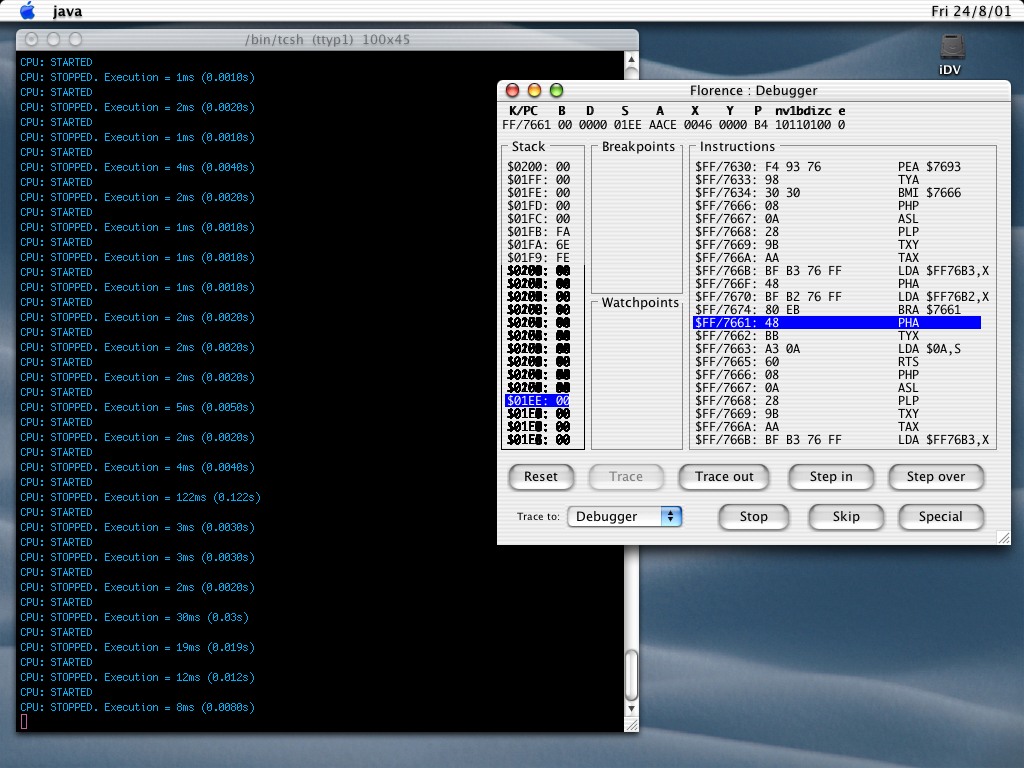Select the $01FA: 6E stack entry
1024x768 pixels.
click(538, 245)
